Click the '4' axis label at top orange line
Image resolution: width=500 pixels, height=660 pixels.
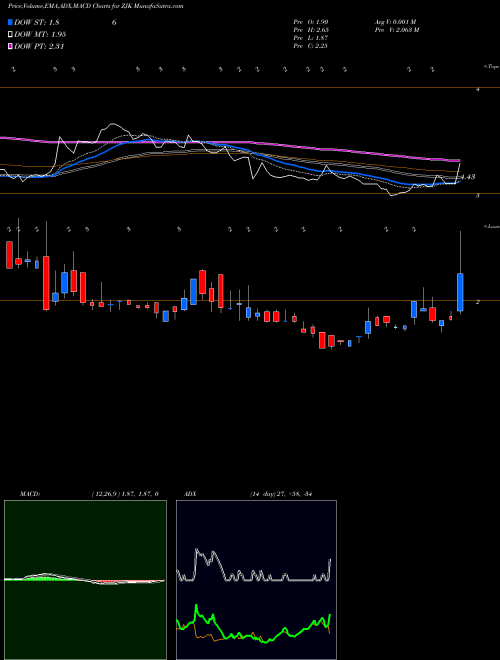click(x=478, y=89)
